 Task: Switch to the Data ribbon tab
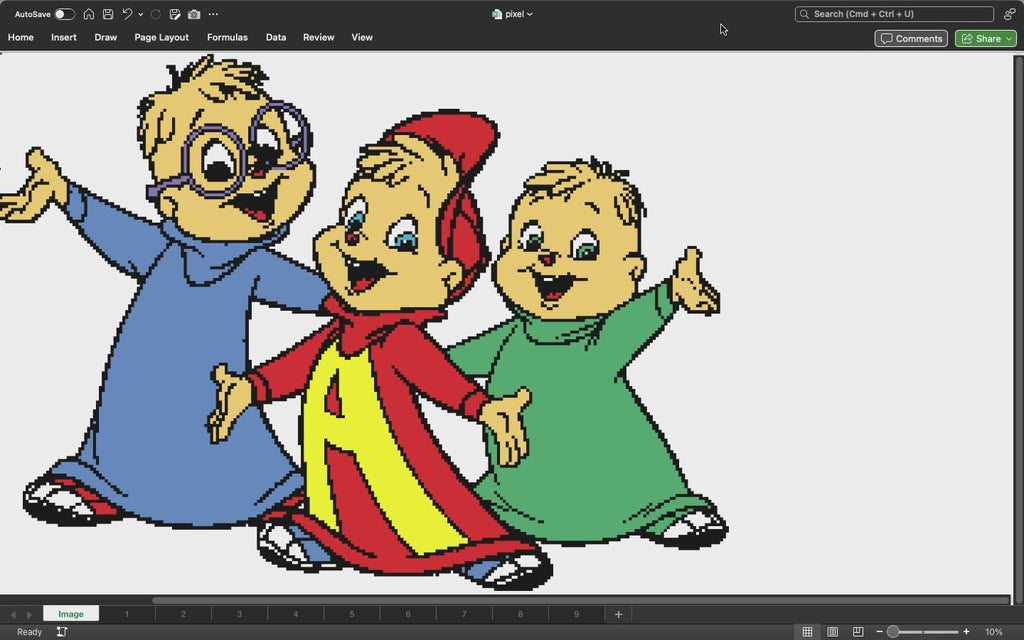pos(276,37)
